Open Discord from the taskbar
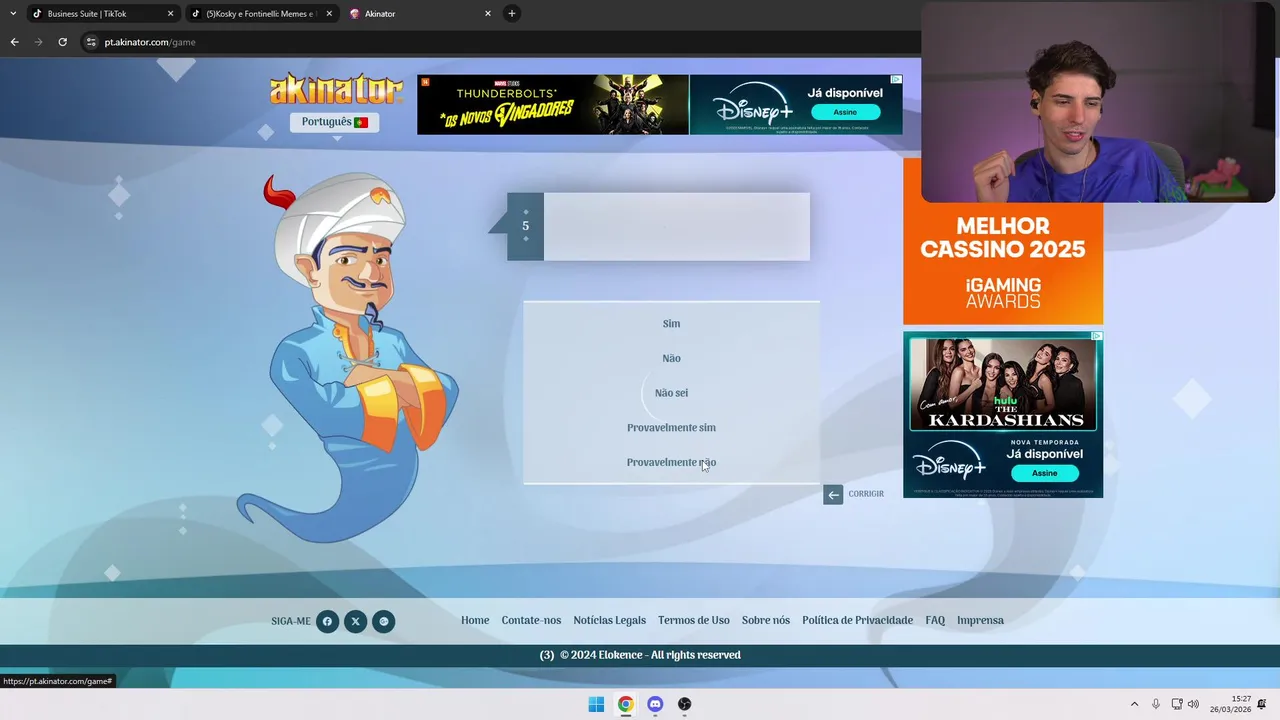 coord(655,704)
